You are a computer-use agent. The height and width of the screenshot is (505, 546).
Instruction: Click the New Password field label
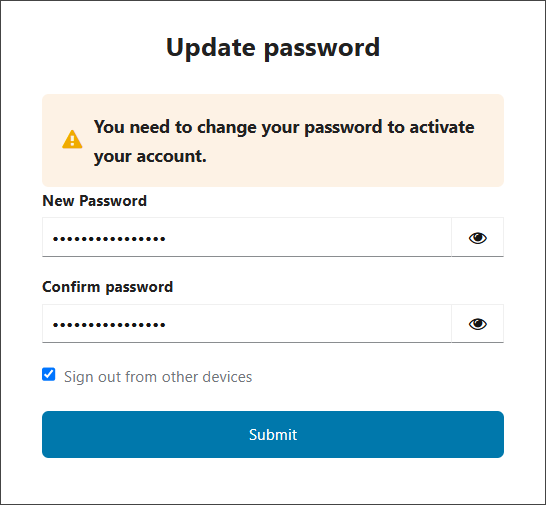coord(94,201)
